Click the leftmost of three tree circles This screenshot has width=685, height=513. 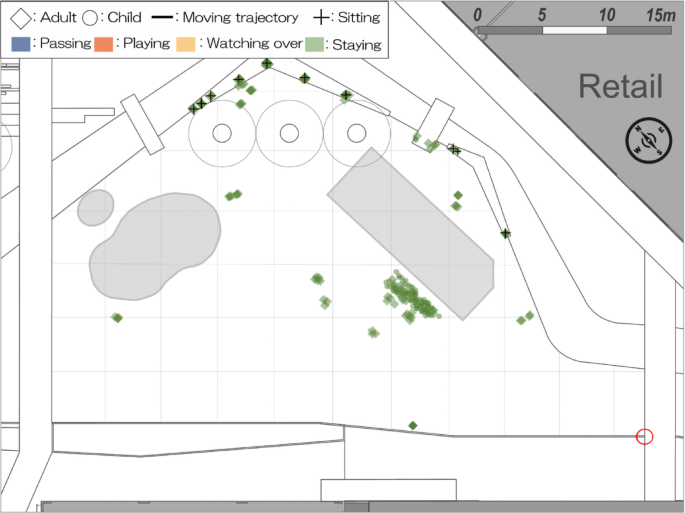pyautogui.click(x=222, y=132)
